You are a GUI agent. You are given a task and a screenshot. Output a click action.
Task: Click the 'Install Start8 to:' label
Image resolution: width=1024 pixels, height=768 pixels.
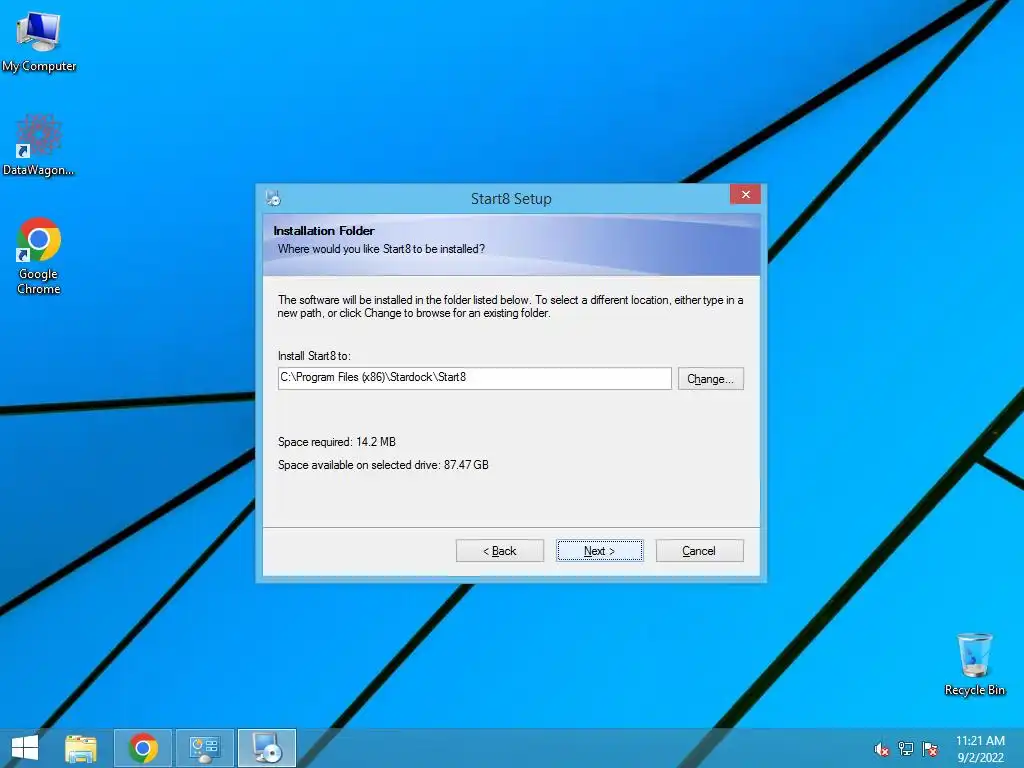click(x=314, y=356)
